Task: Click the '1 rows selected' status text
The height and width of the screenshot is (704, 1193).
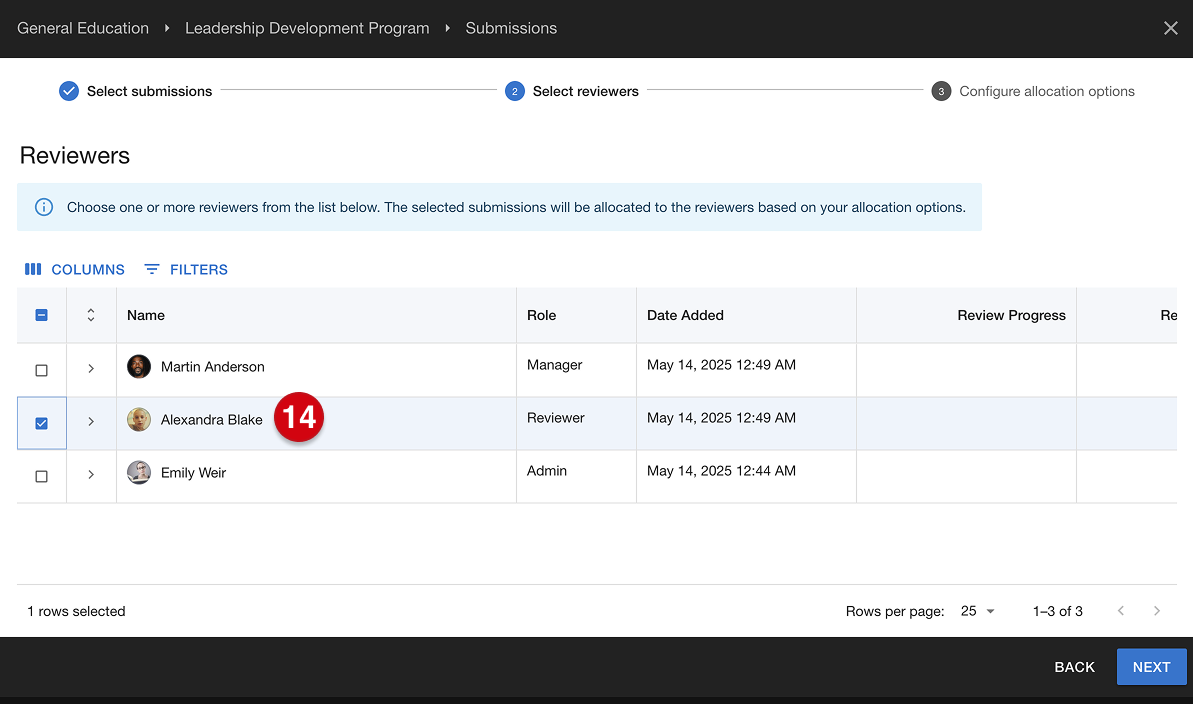Action: [x=76, y=611]
